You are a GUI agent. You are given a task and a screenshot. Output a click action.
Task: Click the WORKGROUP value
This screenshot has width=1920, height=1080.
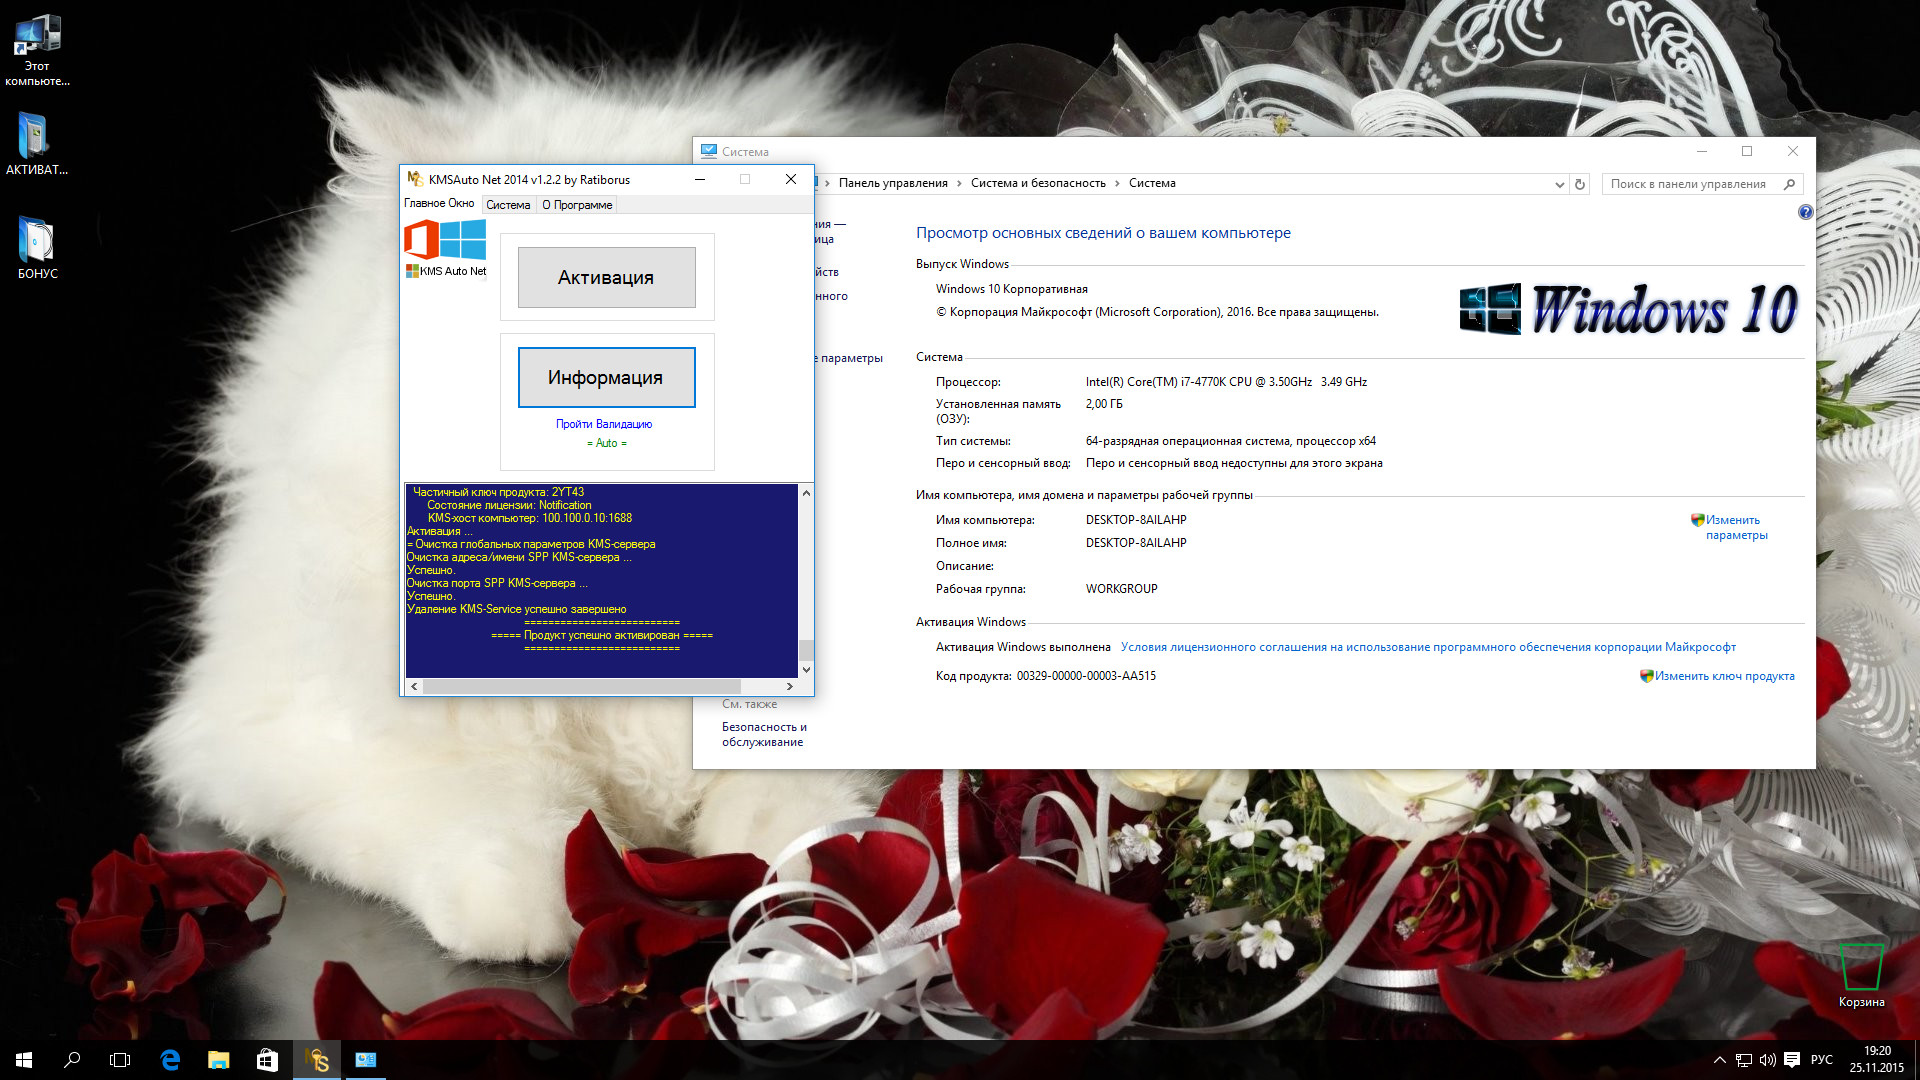[x=1121, y=589]
